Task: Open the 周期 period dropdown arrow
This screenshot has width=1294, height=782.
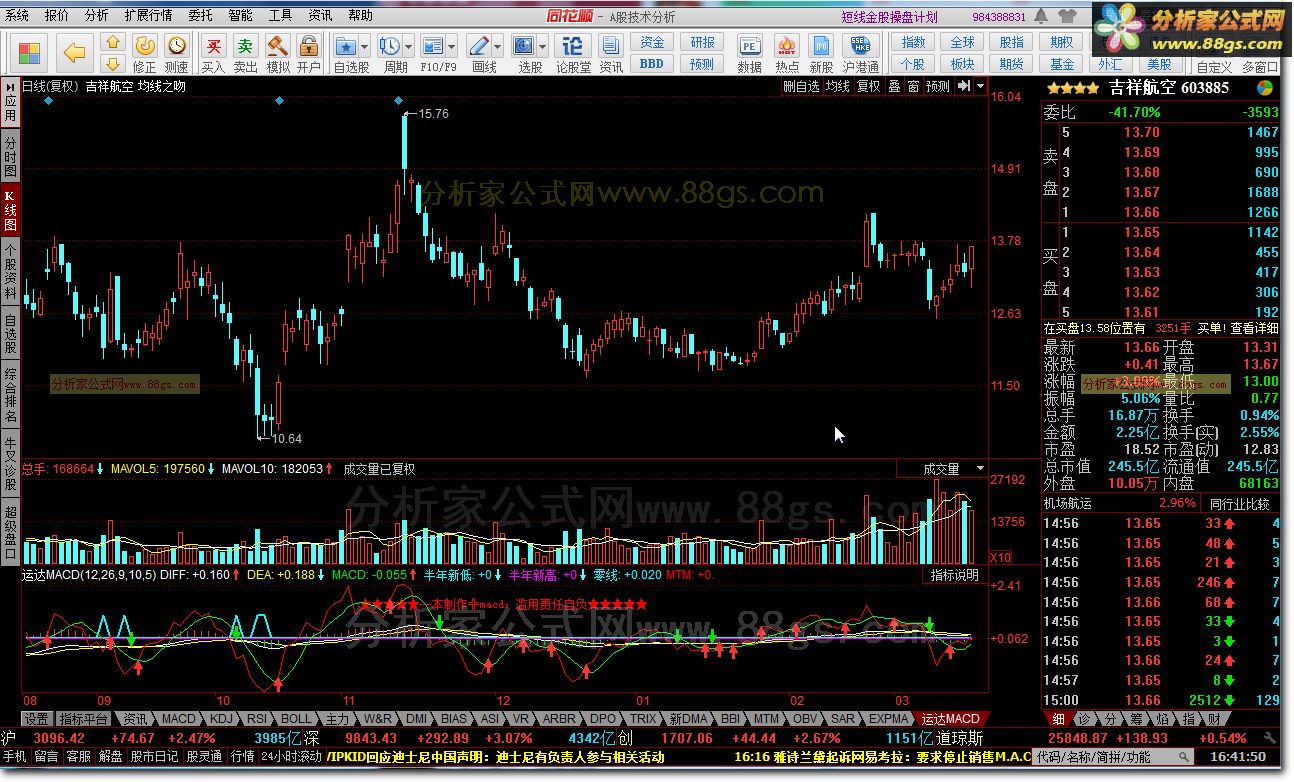Action: coord(408,46)
